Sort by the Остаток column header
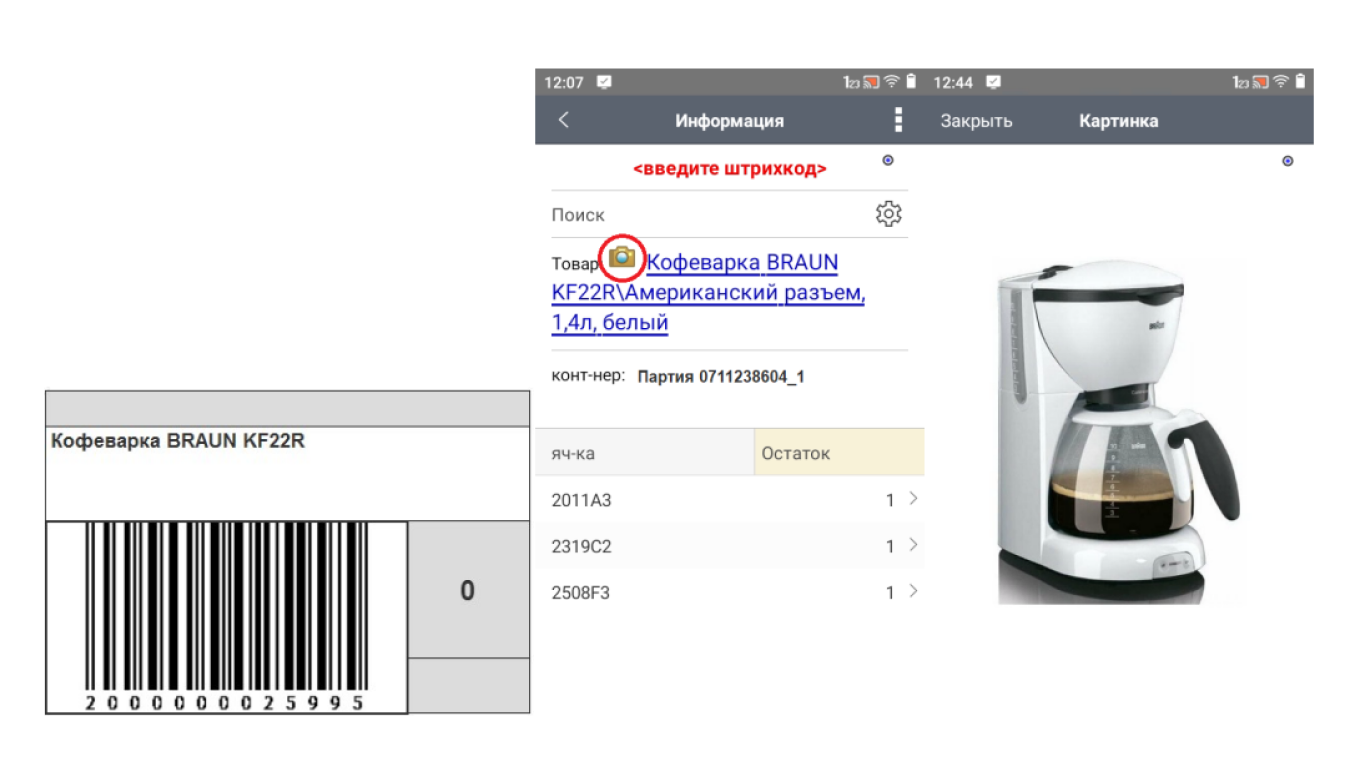 pyautogui.click(x=839, y=453)
